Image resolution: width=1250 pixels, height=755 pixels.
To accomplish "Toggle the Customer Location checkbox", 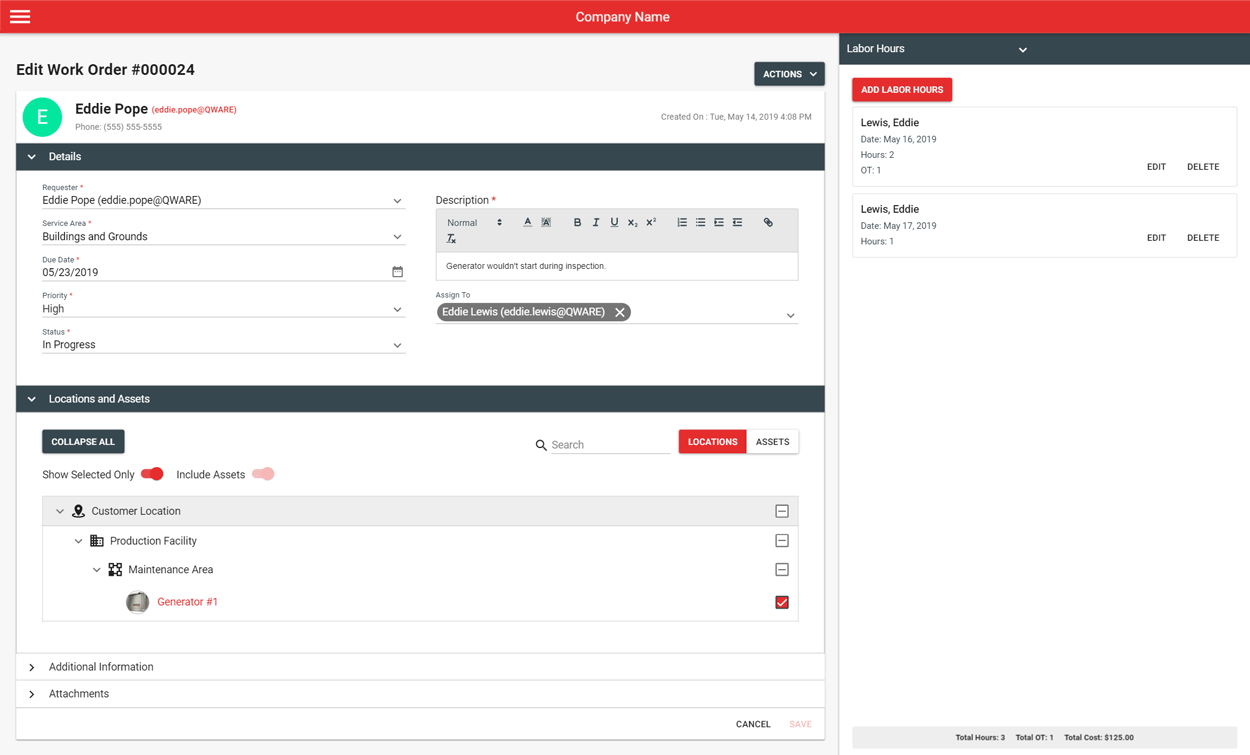I will coord(782,511).
